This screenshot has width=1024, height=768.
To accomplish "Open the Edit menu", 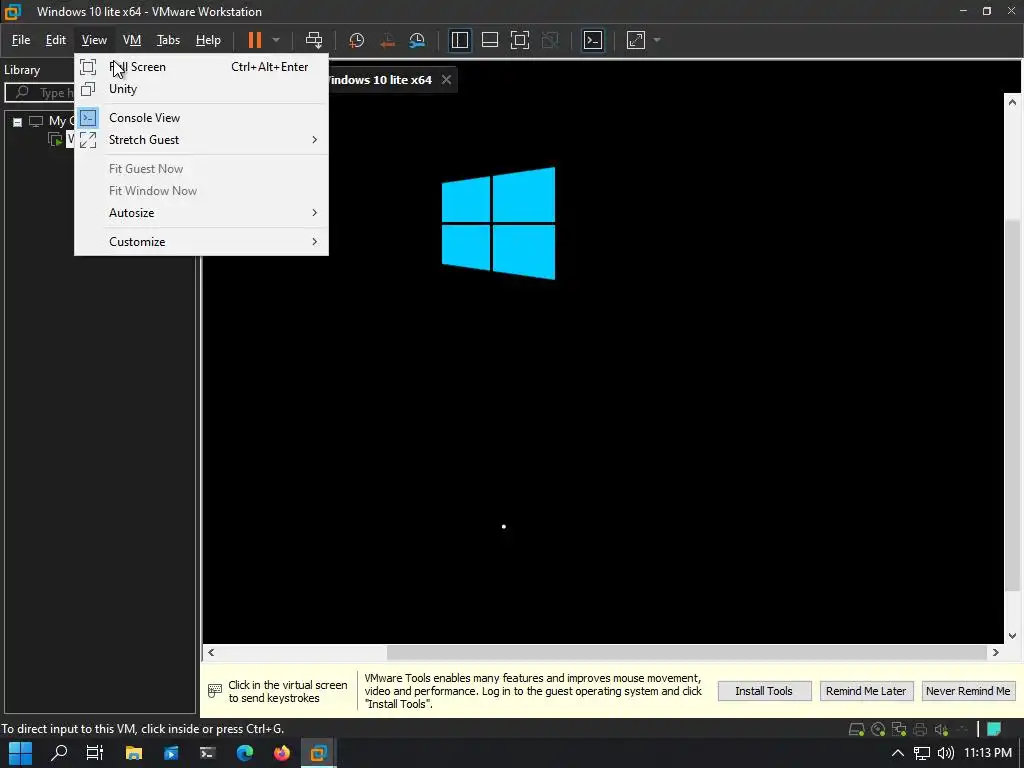I will [x=56, y=40].
